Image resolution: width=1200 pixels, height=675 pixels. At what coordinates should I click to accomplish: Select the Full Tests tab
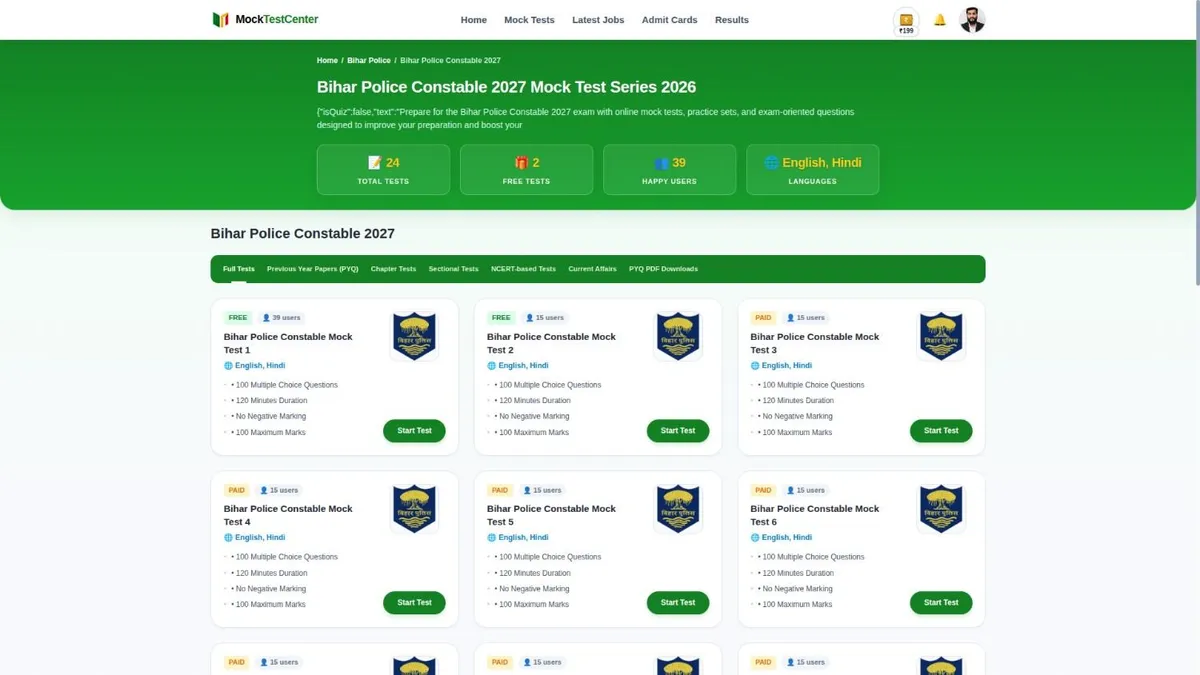(239, 269)
